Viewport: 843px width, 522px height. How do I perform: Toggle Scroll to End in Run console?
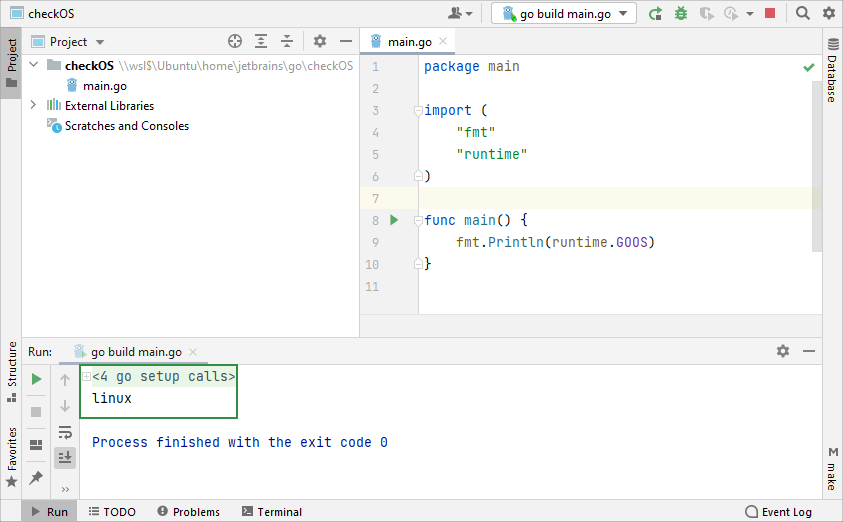[x=65, y=457]
